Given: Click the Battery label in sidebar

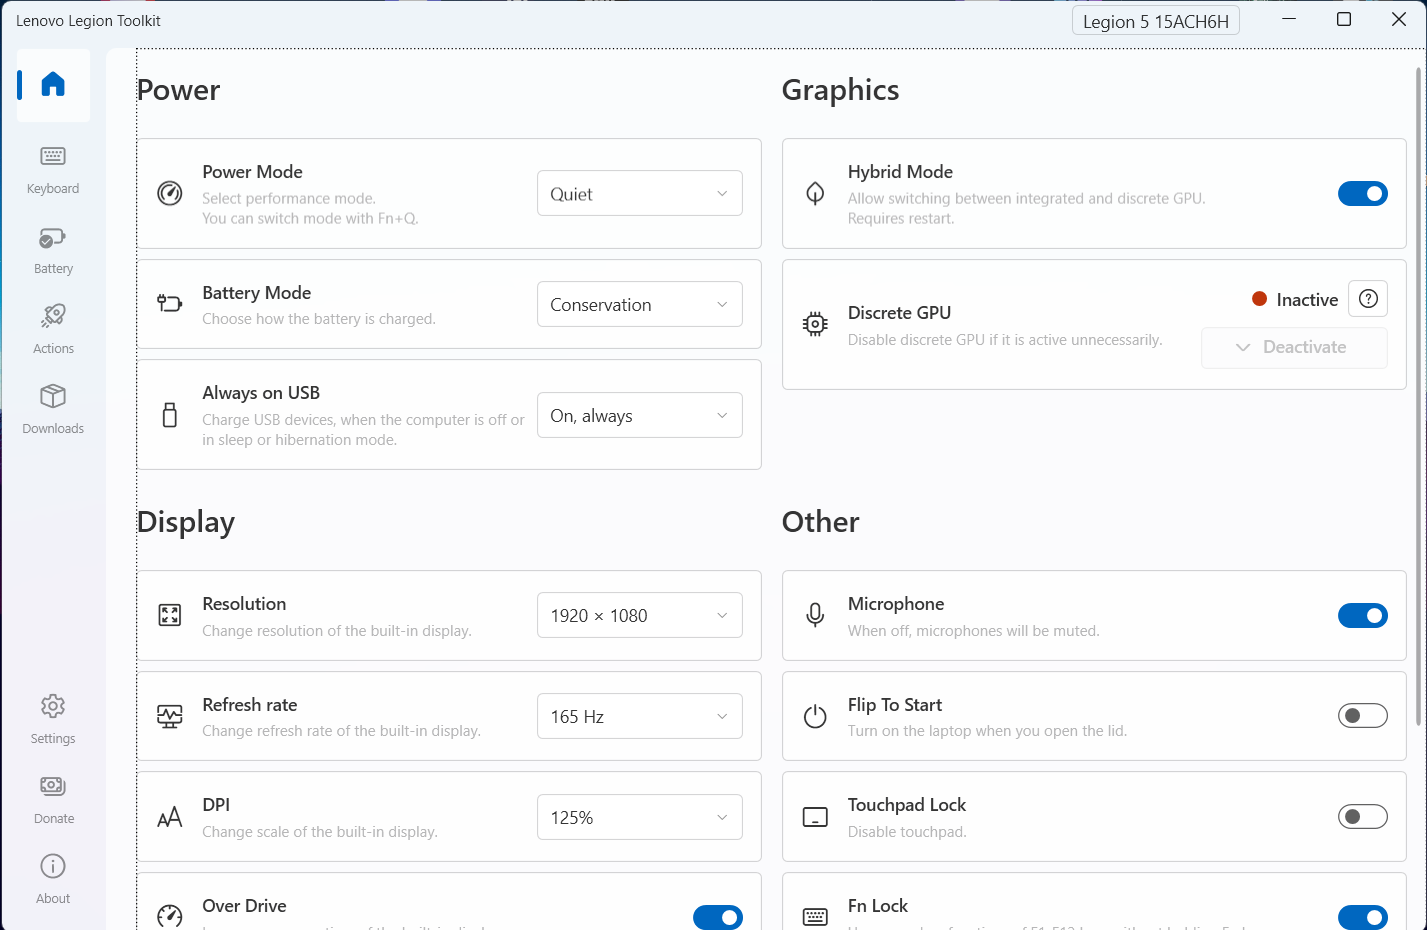Looking at the screenshot, I should pyautogui.click(x=53, y=268).
